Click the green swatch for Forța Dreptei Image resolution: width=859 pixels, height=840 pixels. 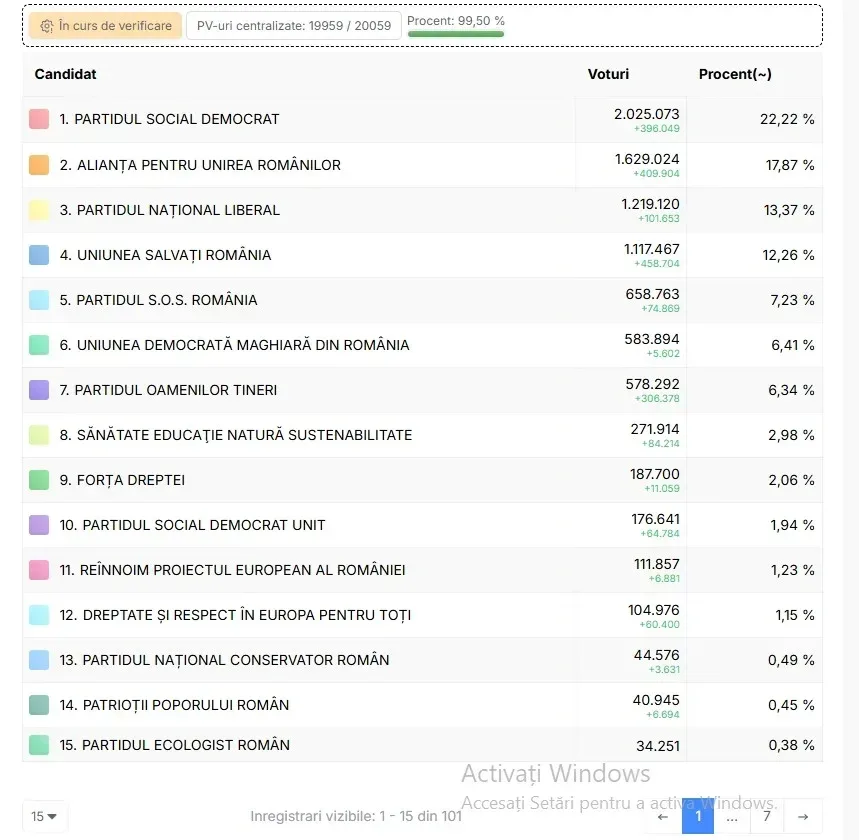click(39, 479)
